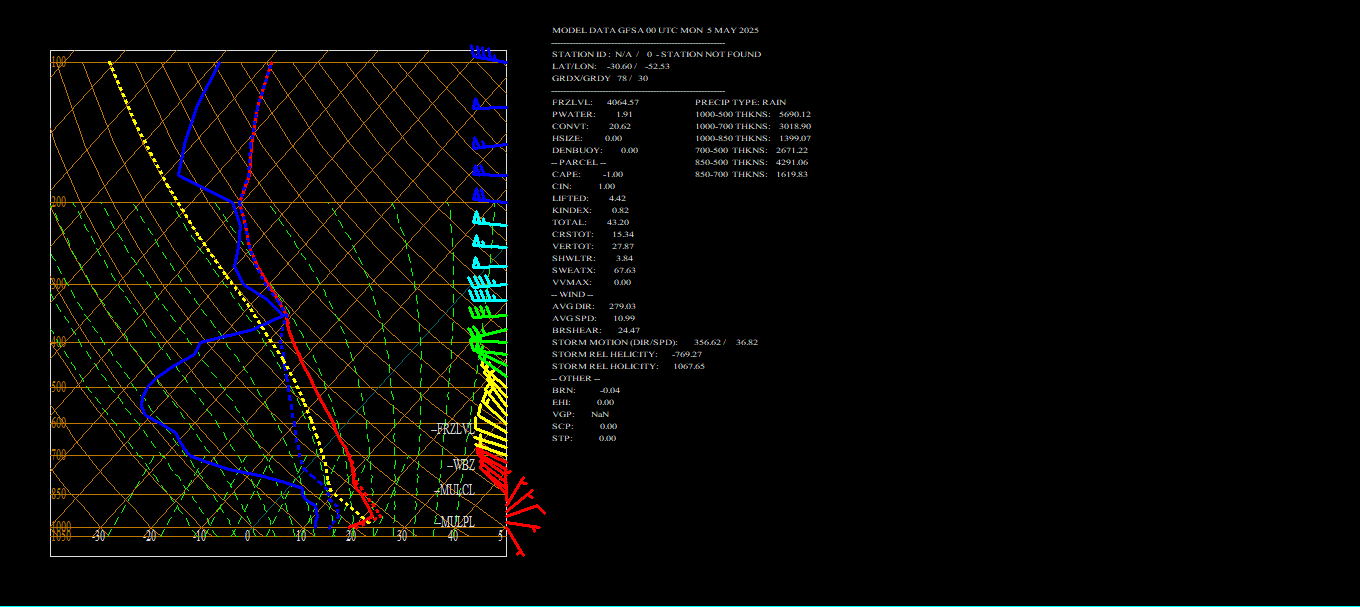
Task: Click the EHI 0.00 entry
Action: pyautogui.click(x=583, y=402)
